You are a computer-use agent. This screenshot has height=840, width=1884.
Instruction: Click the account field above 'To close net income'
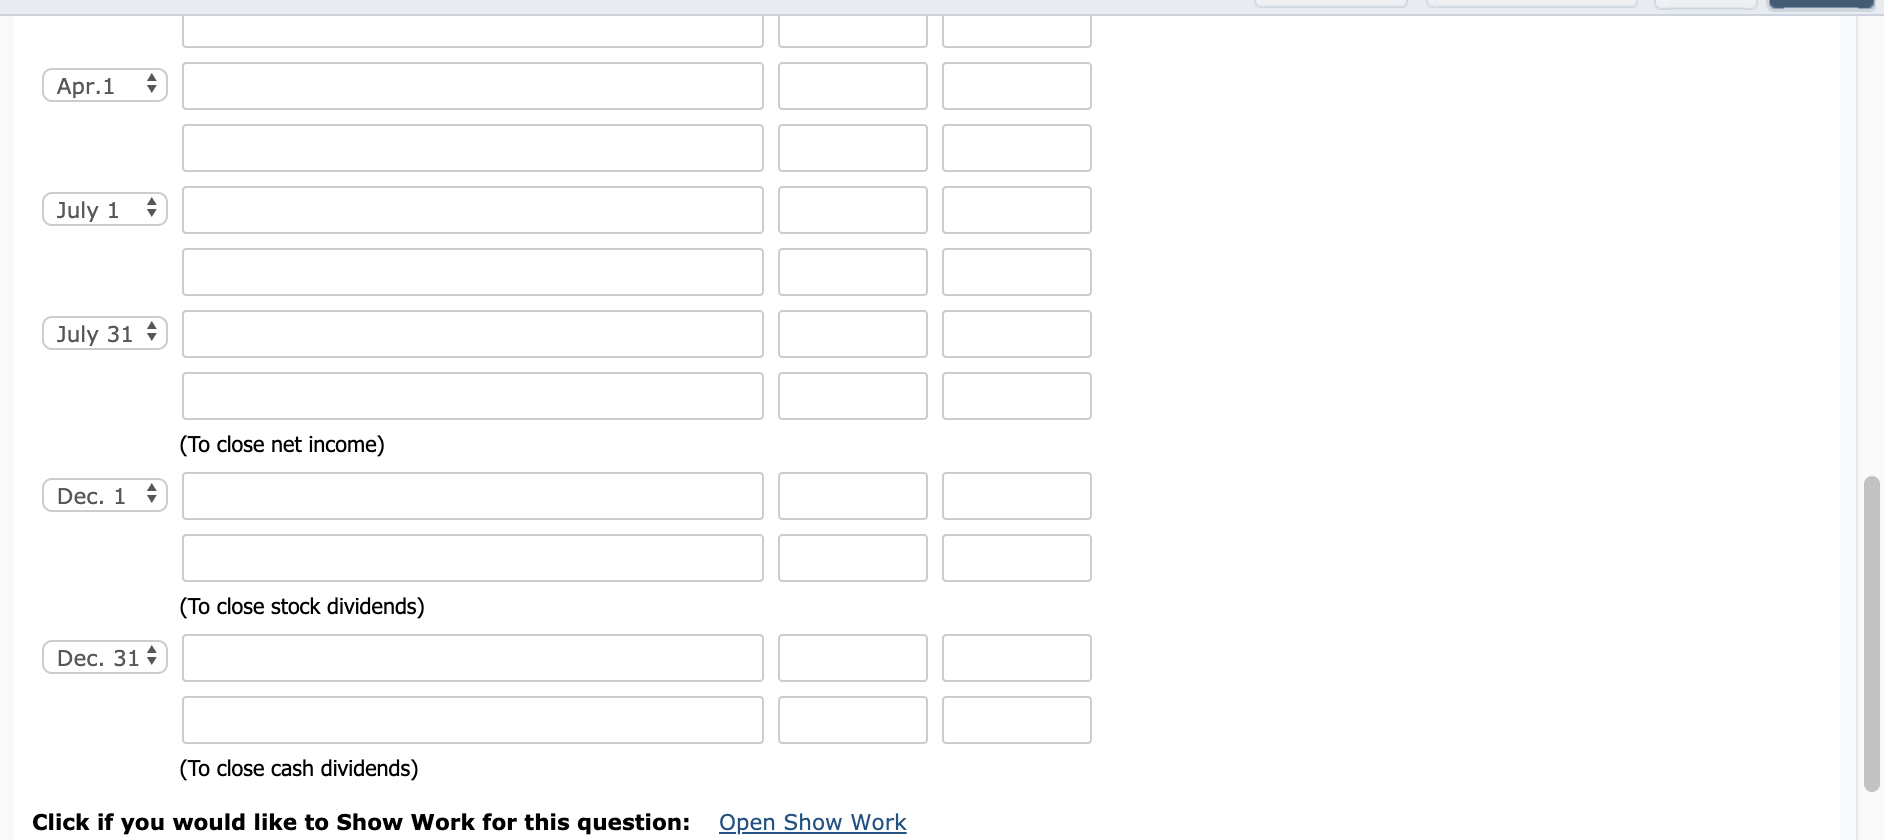point(472,395)
